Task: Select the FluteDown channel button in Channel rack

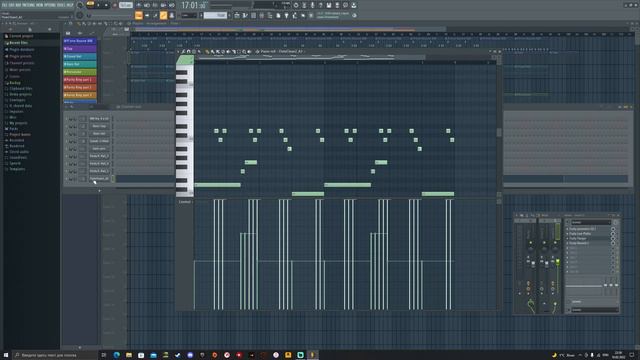Action: pyautogui.click(x=99, y=178)
